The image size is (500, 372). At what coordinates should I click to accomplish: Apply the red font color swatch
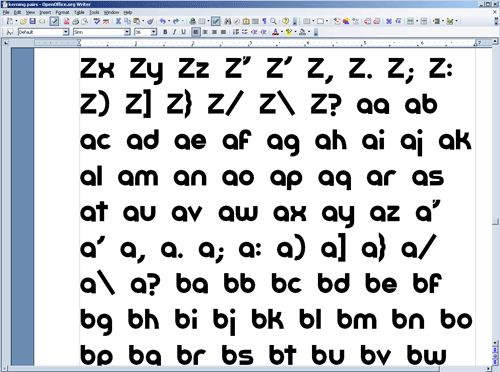coord(275,32)
